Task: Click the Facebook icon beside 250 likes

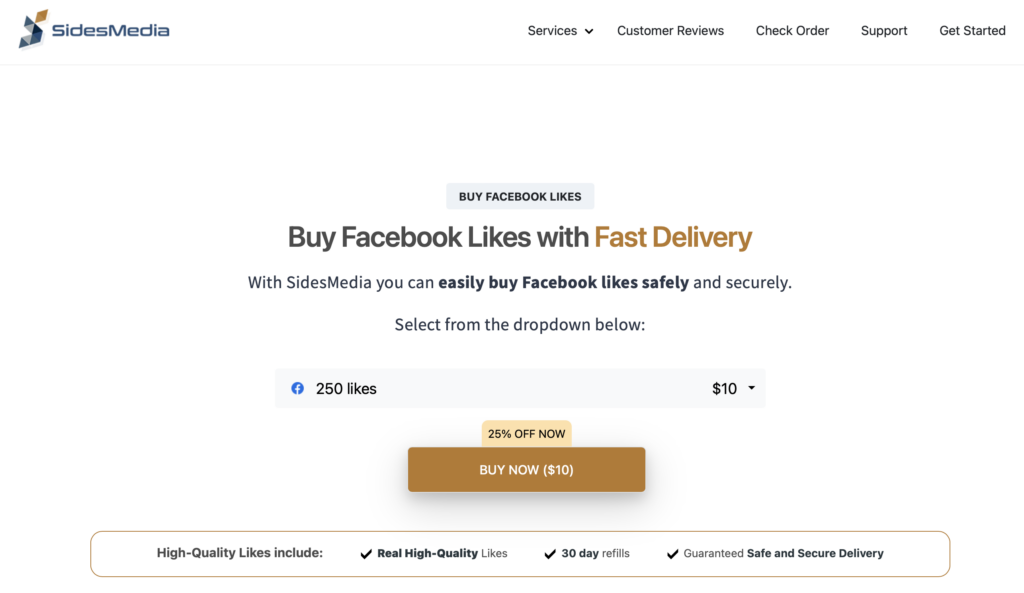Action: click(298, 388)
